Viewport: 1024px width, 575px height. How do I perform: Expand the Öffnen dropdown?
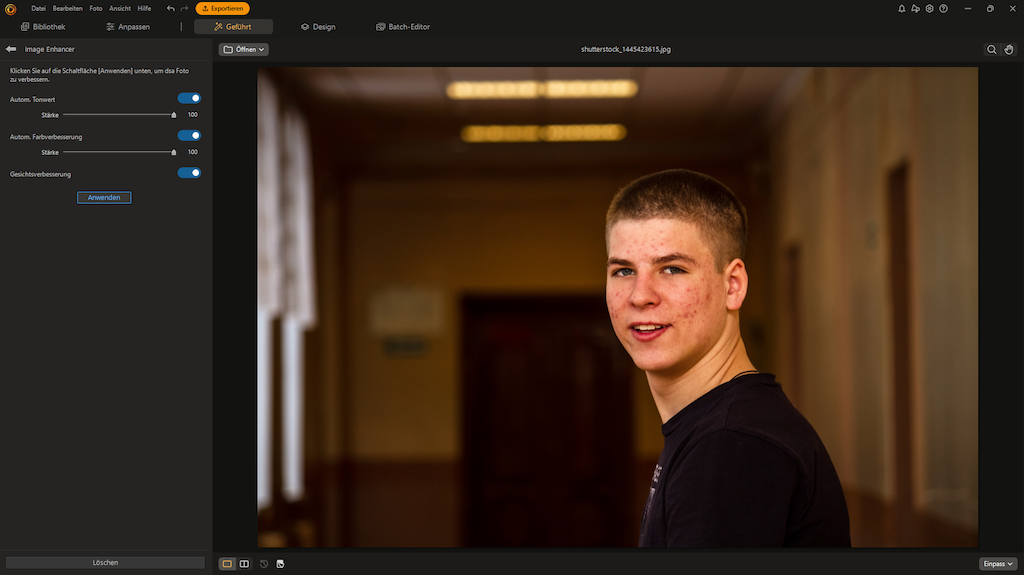pyautogui.click(x=244, y=49)
